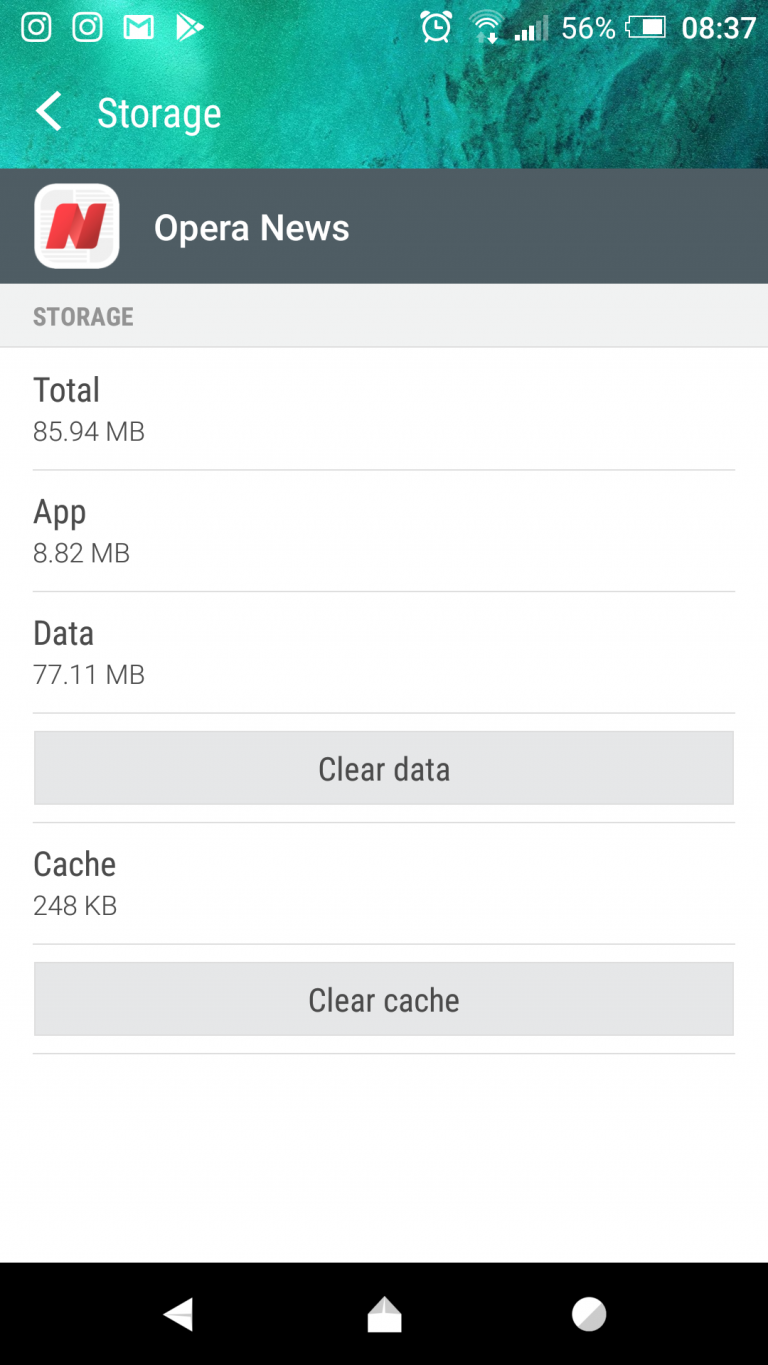Tap the 08:37 clock in status bar
The height and width of the screenshot is (1365, 768).
pyautogui.click(x=718, y=27)
